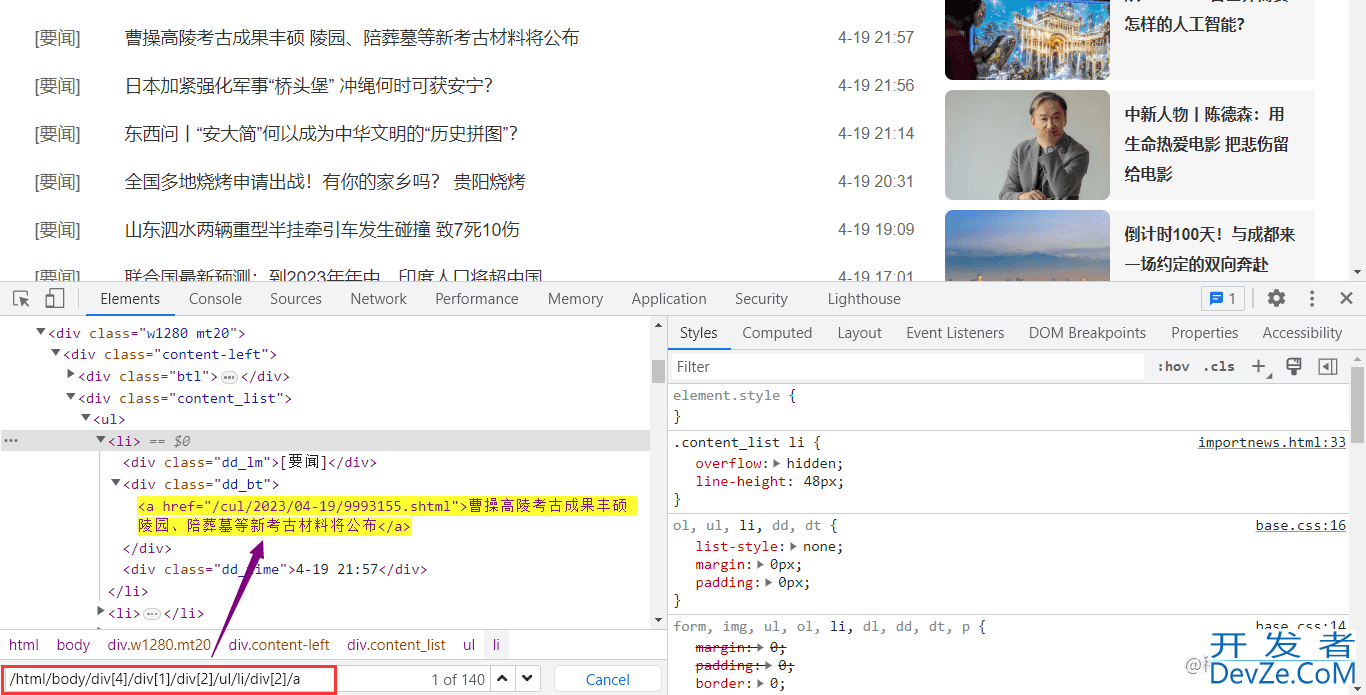The width and height of the screenshot is (1366, 695).
Task: Toggle the .cls class editor
Action: pyautogui.click(x=1219, y=367)
